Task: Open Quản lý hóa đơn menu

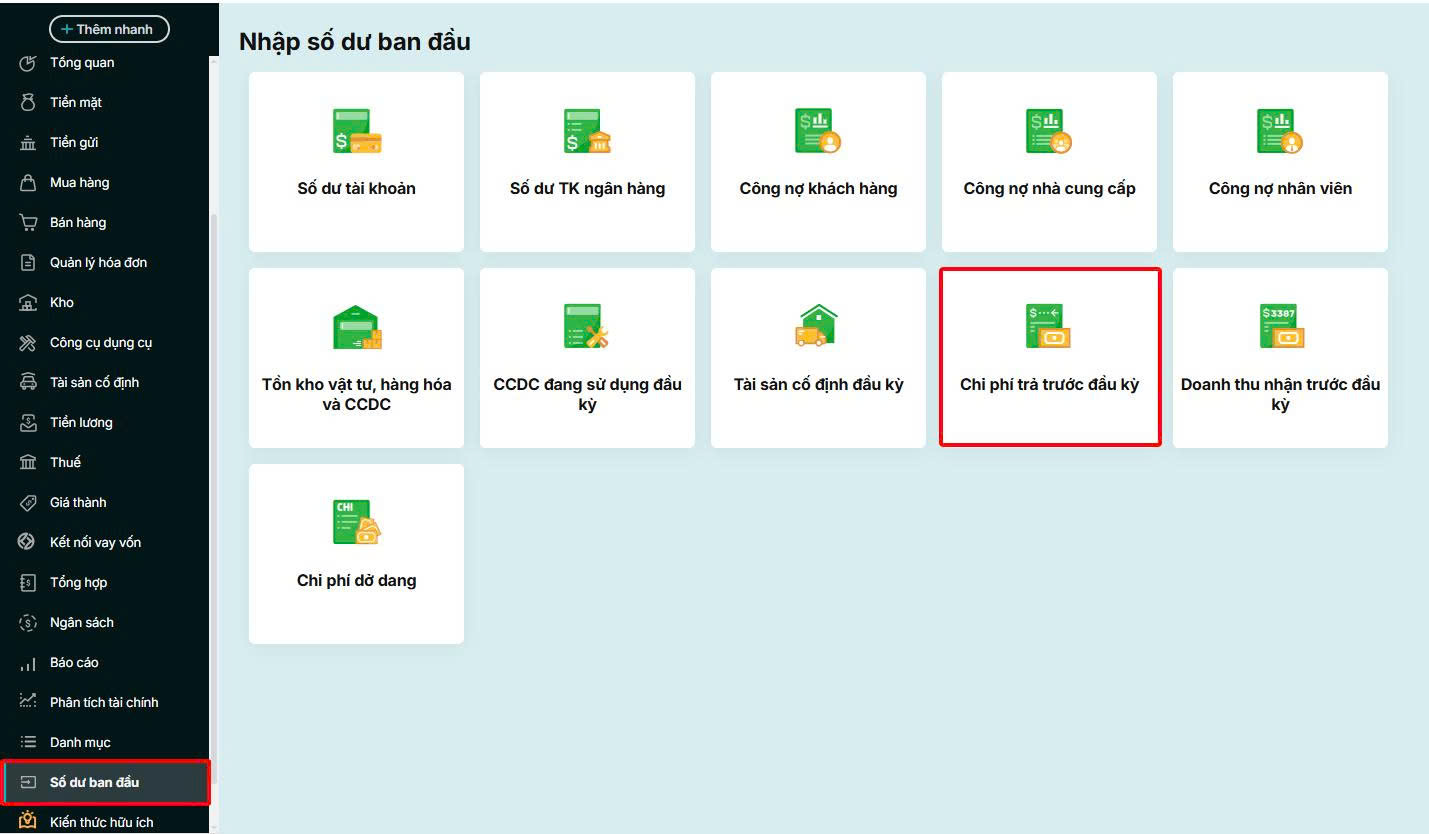Action: click(x=99, y=263)
